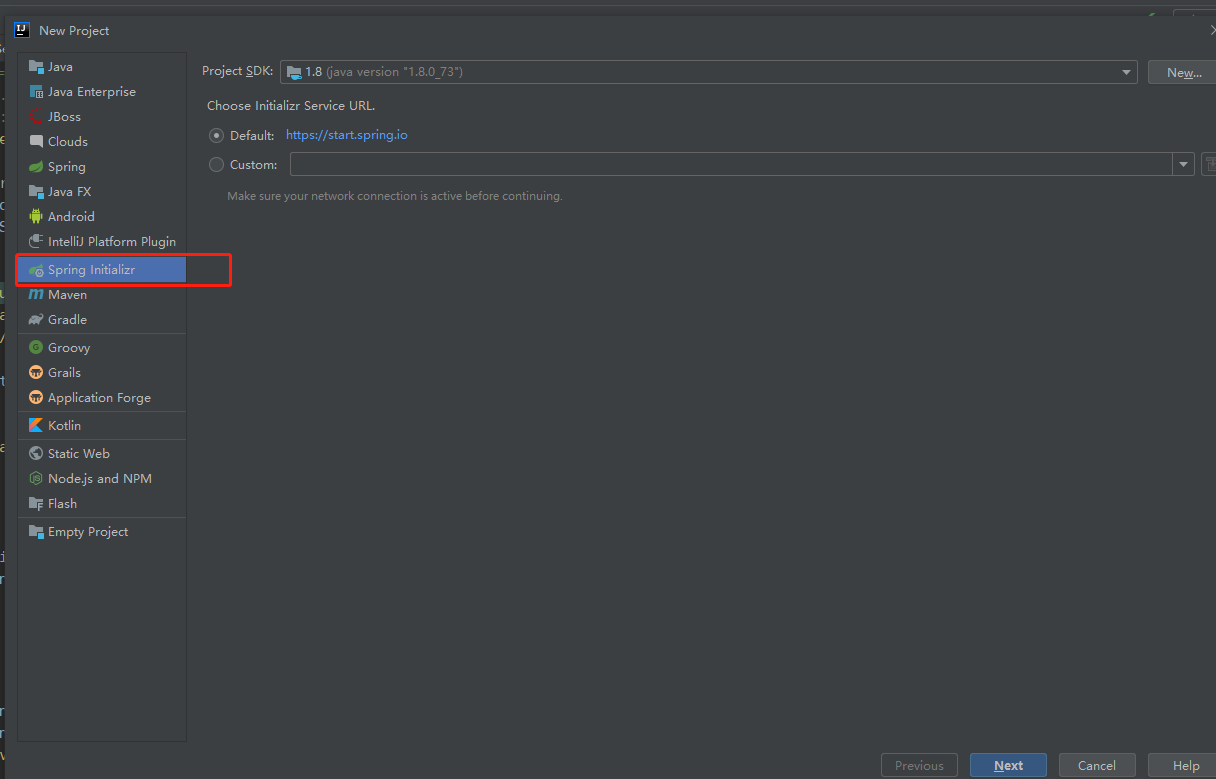1216x779 pixels.
Task: Select the Java project type icon
Action: click(x=36, y=67)
